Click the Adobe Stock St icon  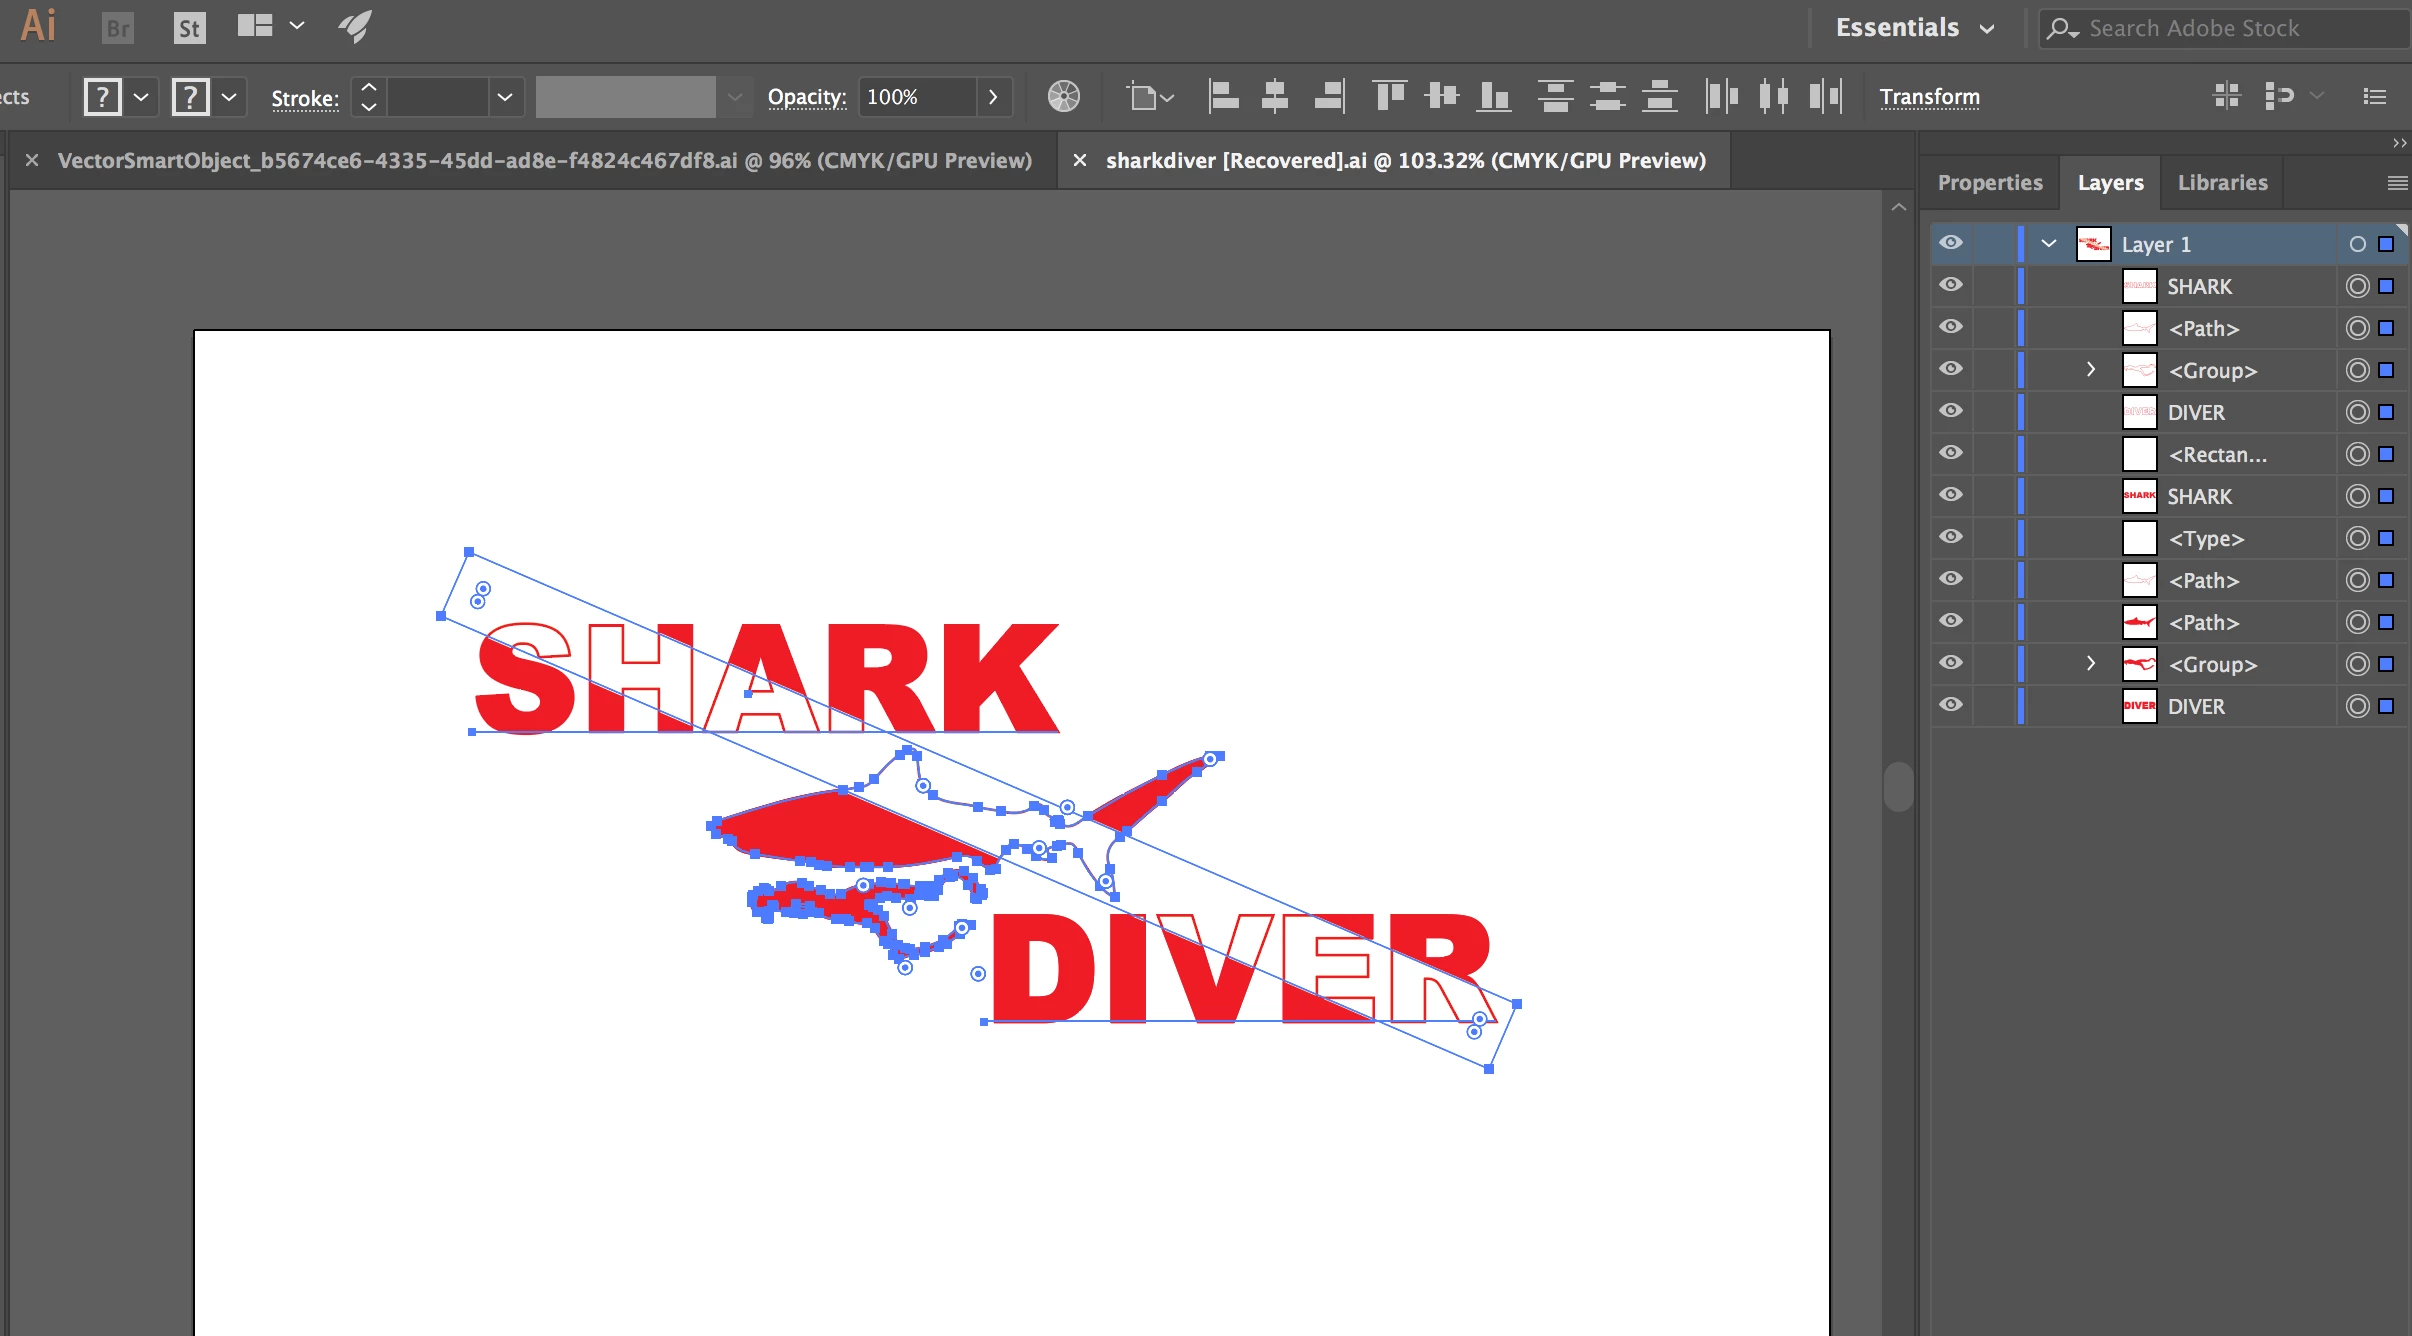coord(188,27)
